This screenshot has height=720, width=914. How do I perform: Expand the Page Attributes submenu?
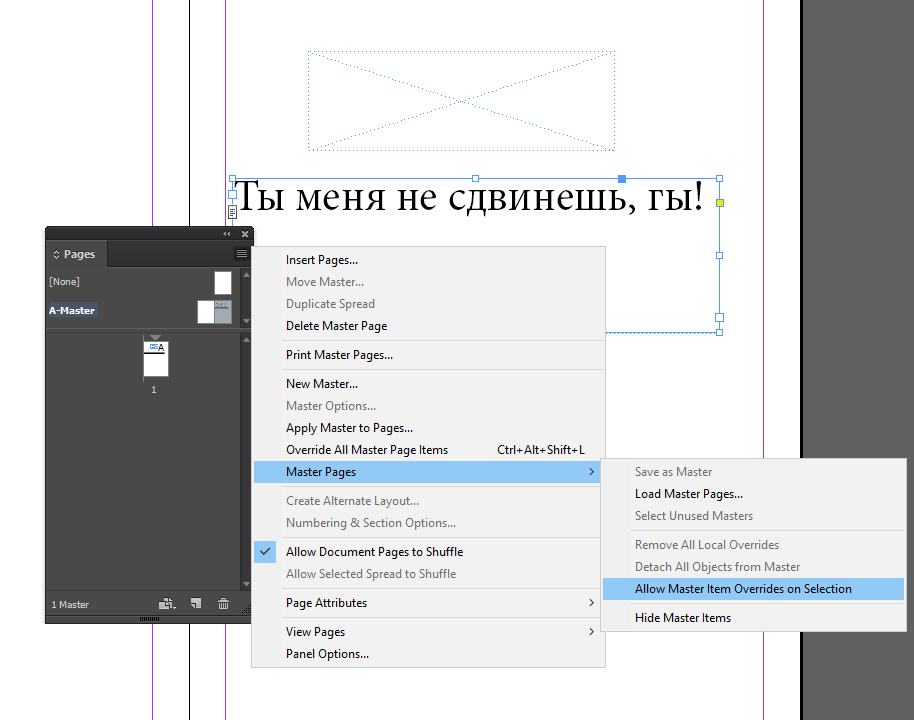(428, 603)
